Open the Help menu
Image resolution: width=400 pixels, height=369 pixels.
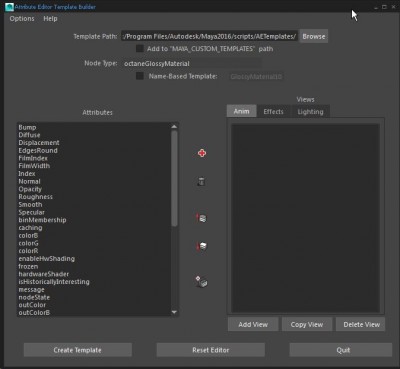[x=50, y=19]
